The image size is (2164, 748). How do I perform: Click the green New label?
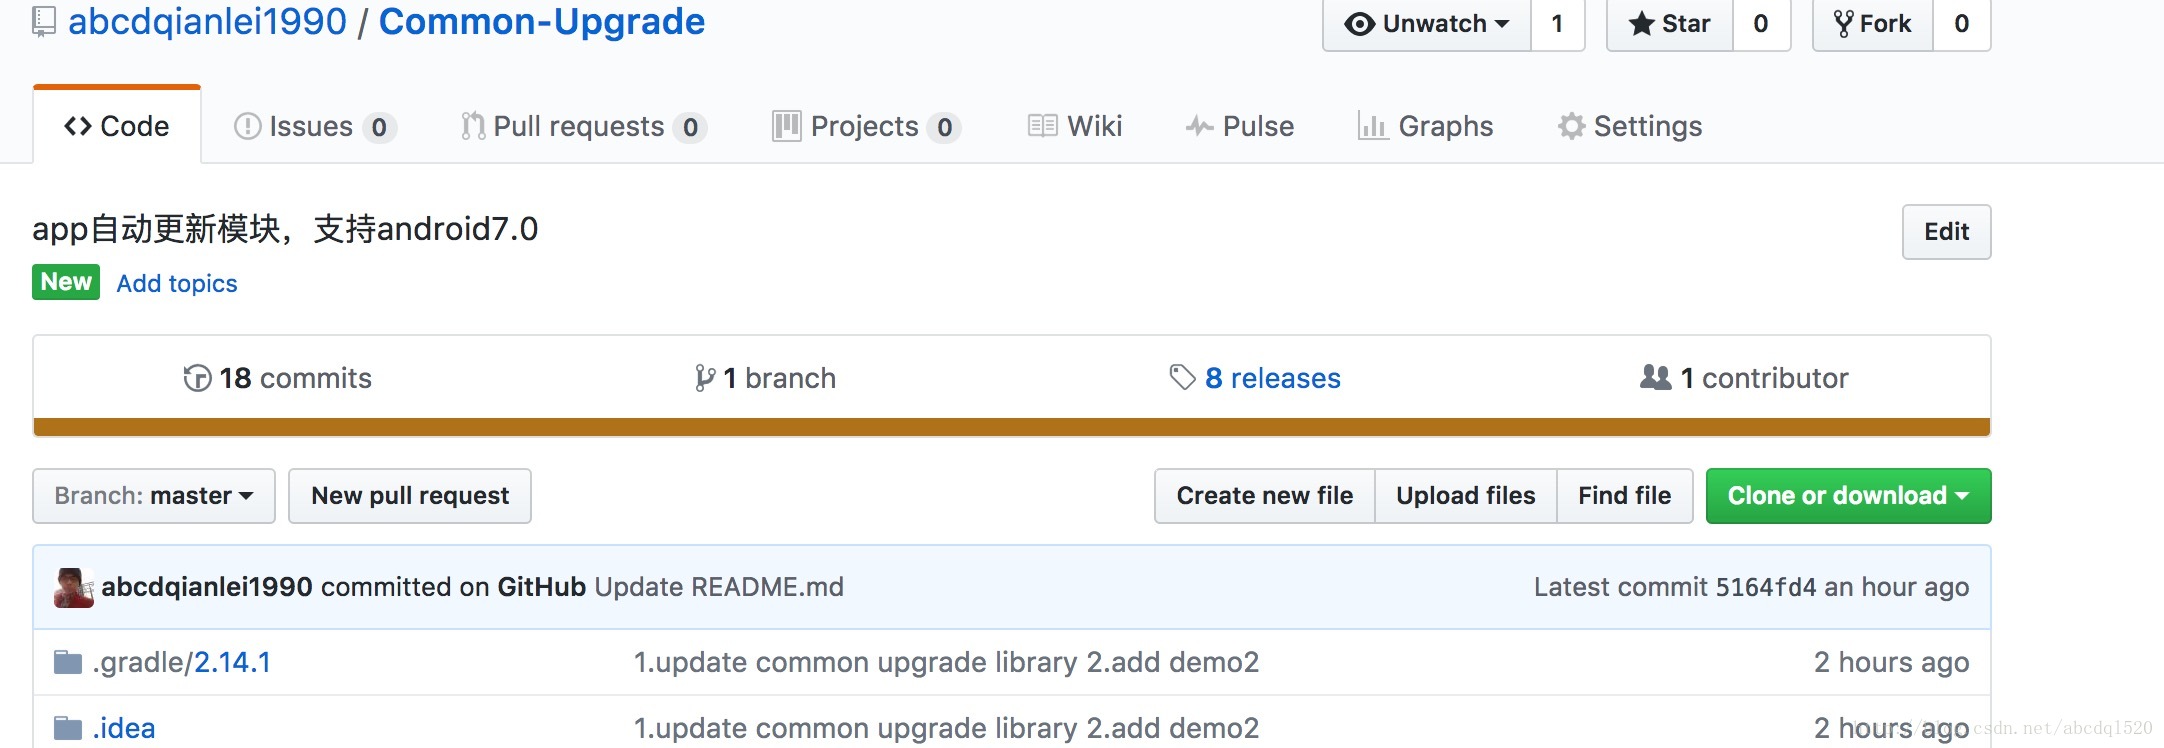point(66,282)
